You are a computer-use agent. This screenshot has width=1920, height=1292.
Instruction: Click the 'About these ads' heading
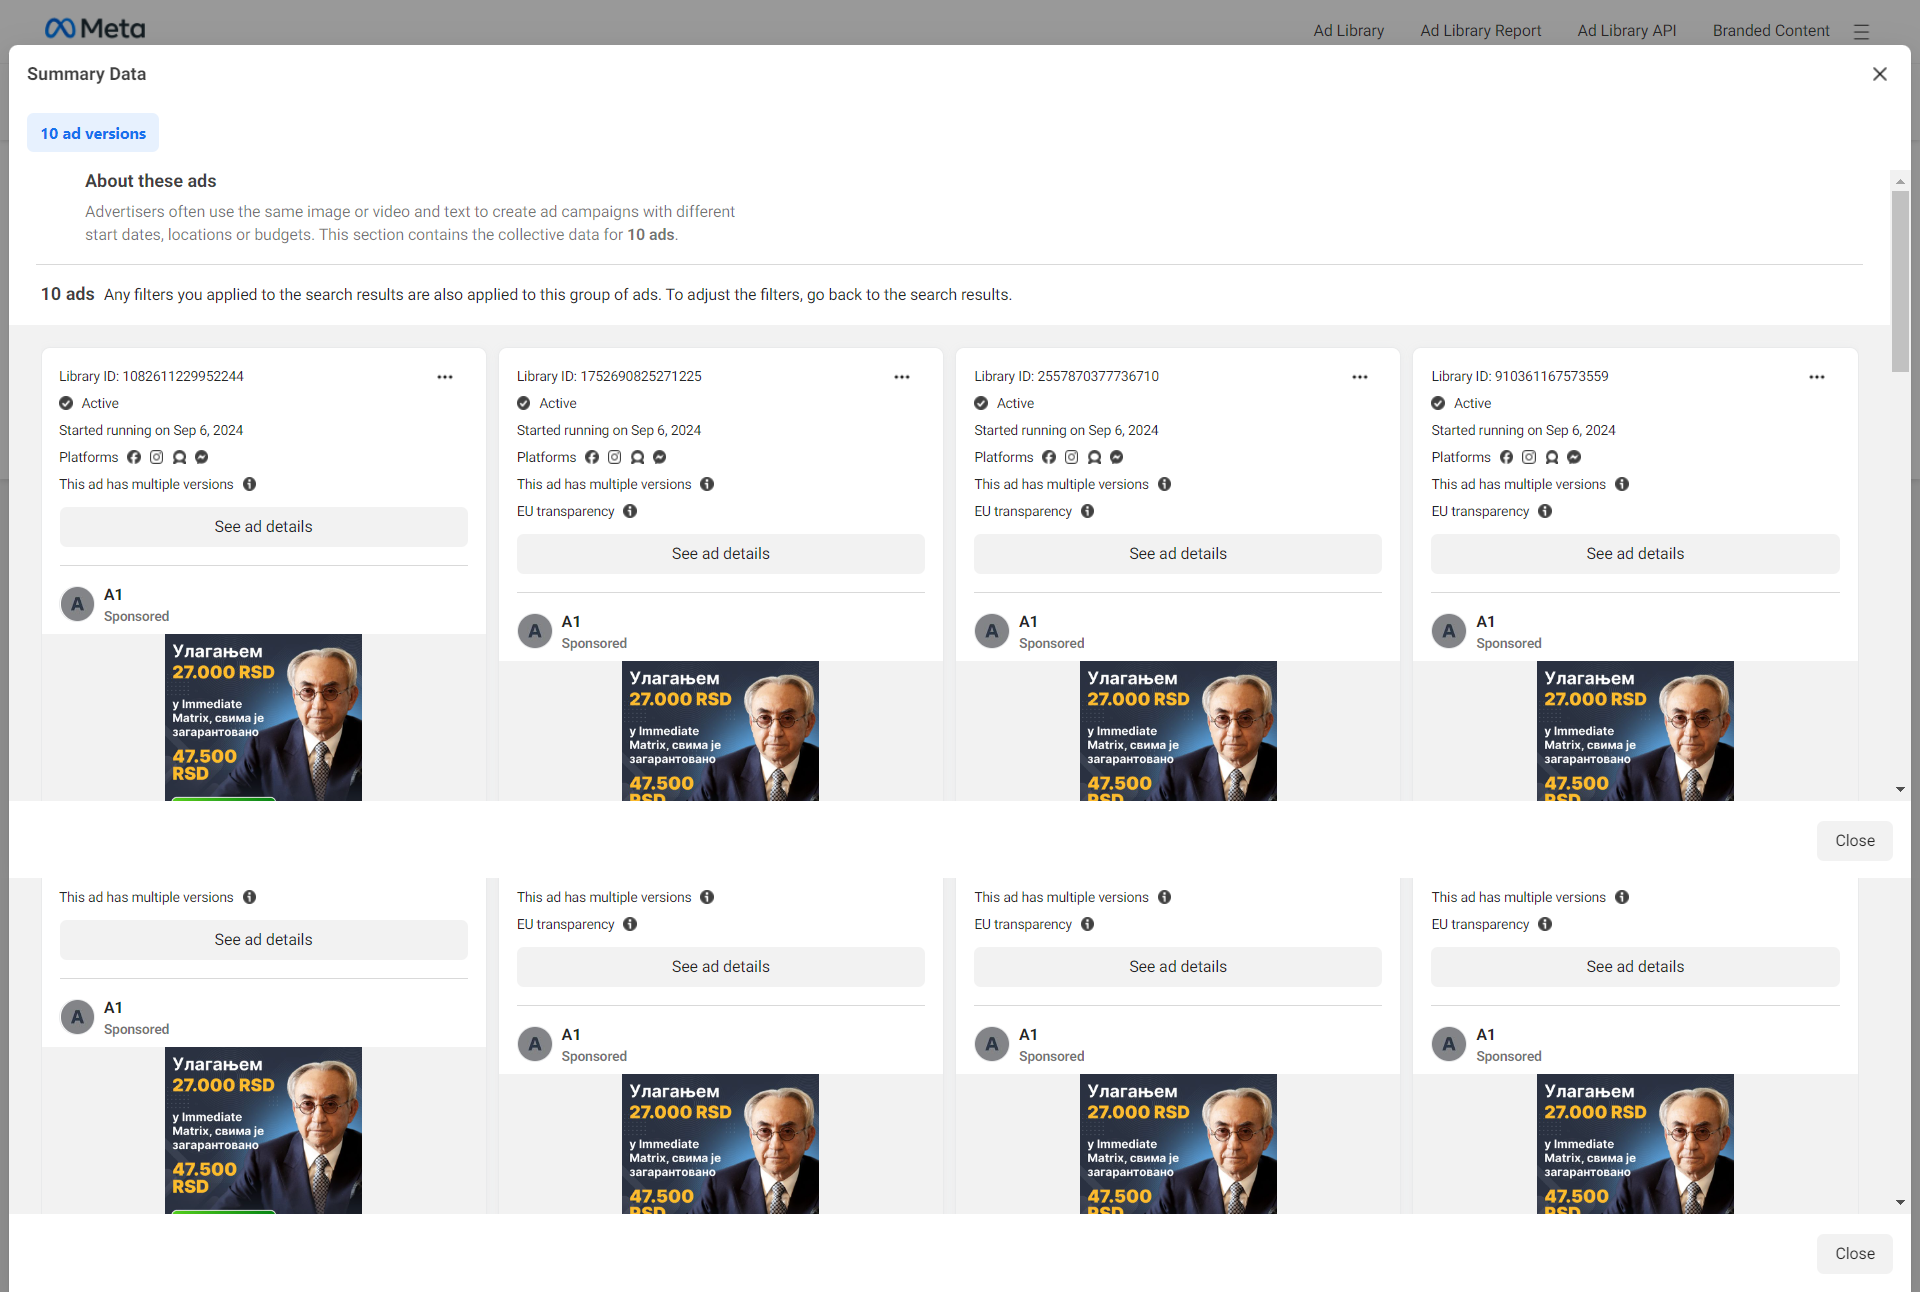(x=151, y=181)
